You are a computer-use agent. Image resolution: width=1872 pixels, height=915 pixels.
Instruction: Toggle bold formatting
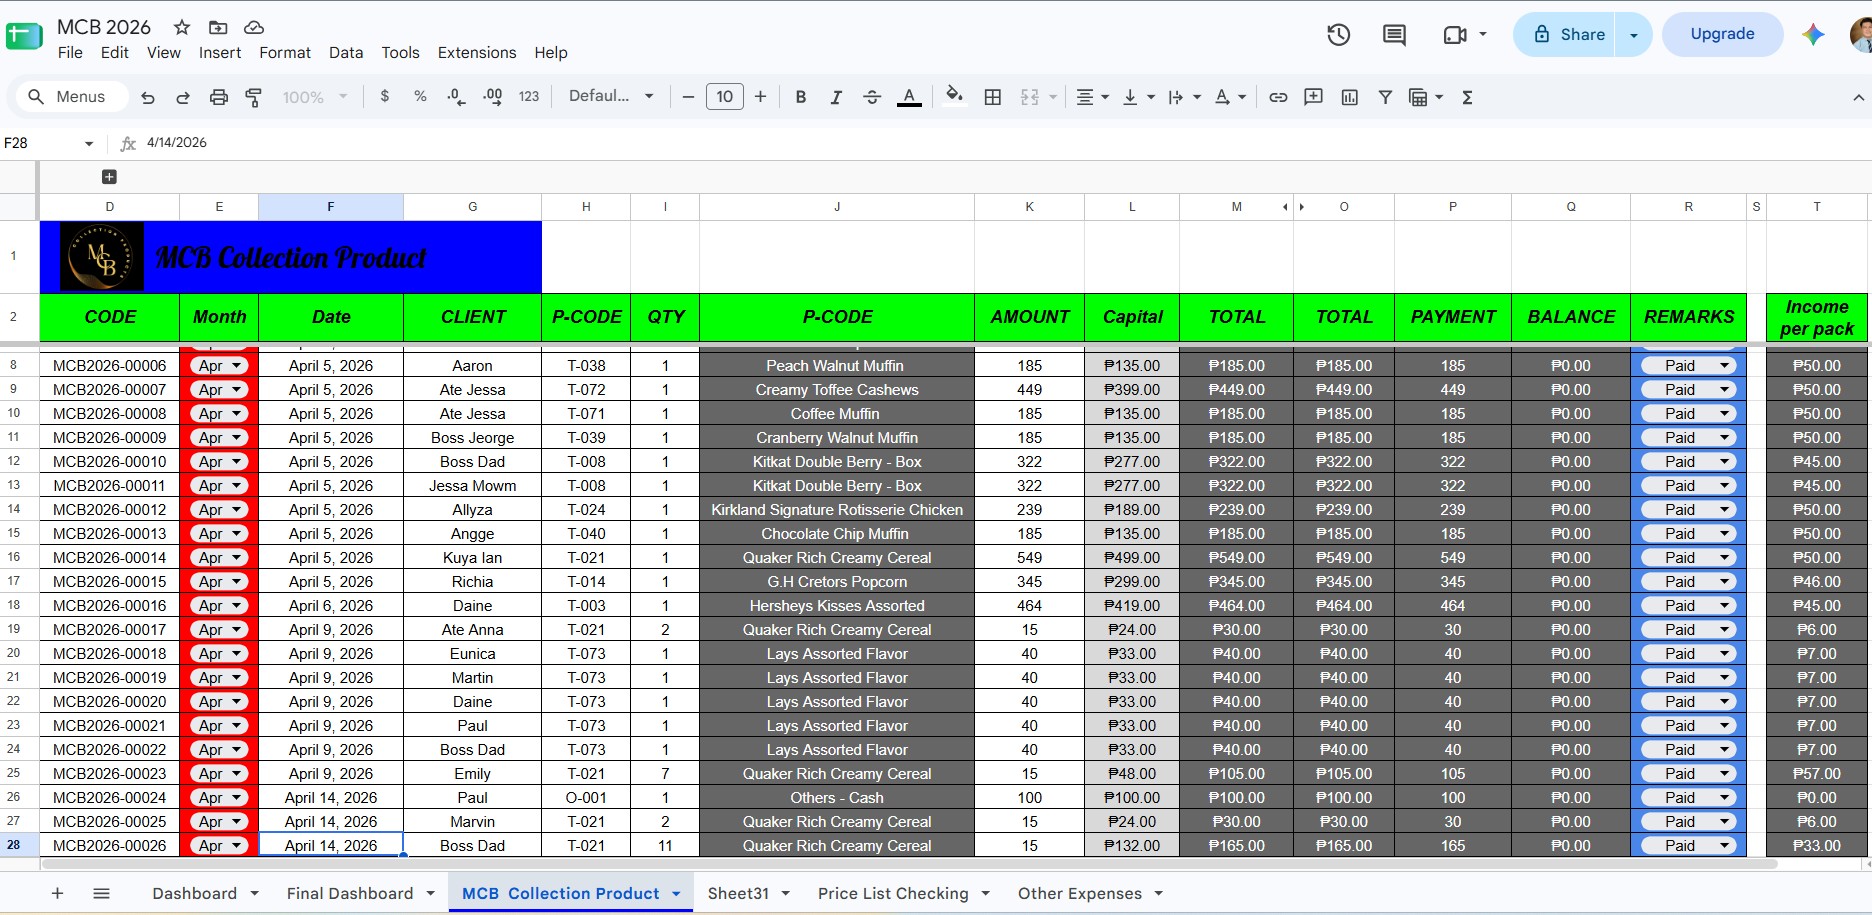(800, 97)
